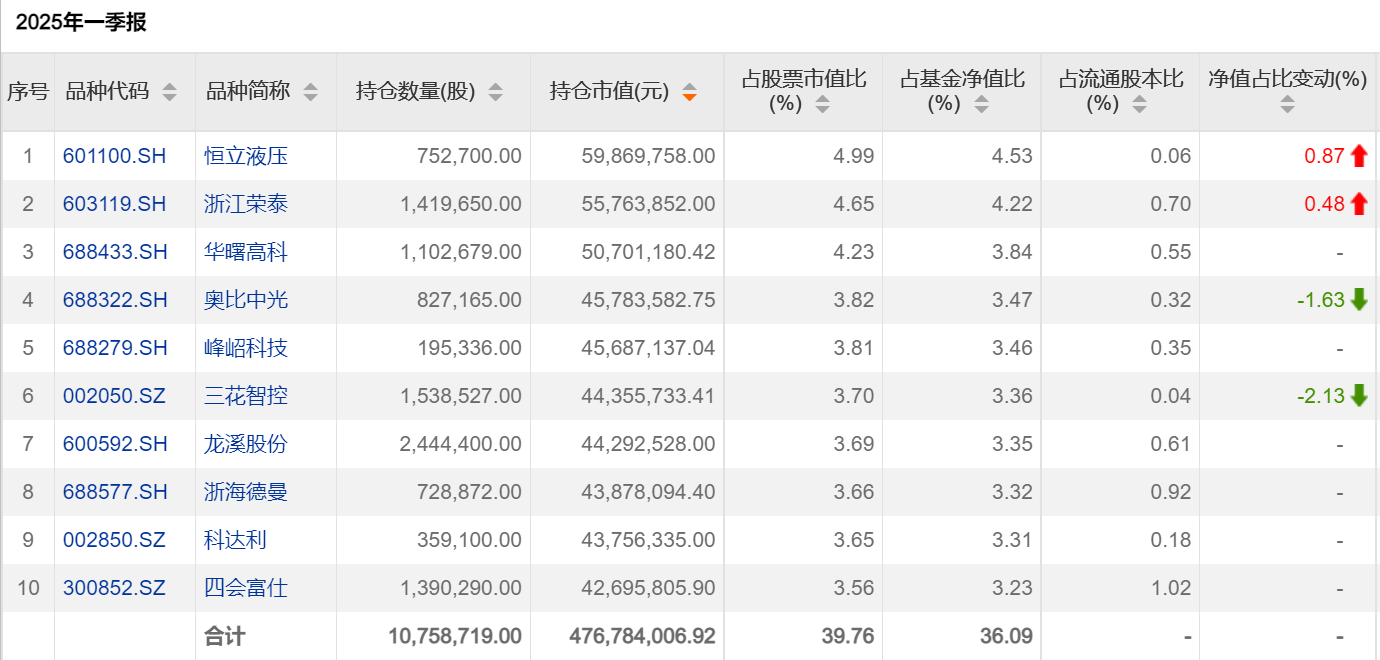Open the 浙江荣泰 stock name link

(x=246, y=204)
